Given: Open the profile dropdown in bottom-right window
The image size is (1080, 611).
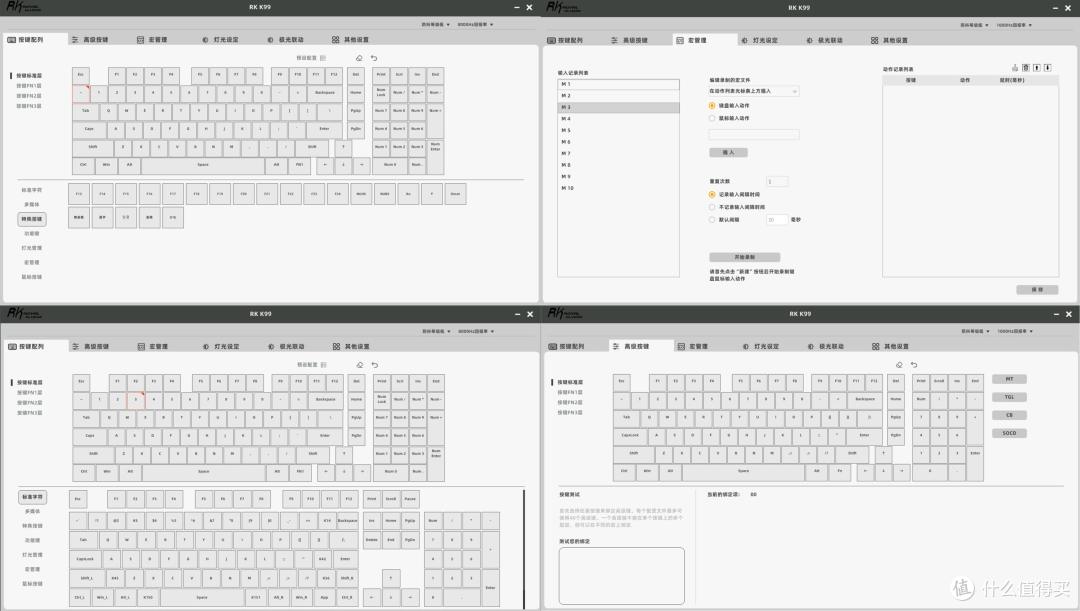Looking at the screenshot, I should tap(975, 331).
